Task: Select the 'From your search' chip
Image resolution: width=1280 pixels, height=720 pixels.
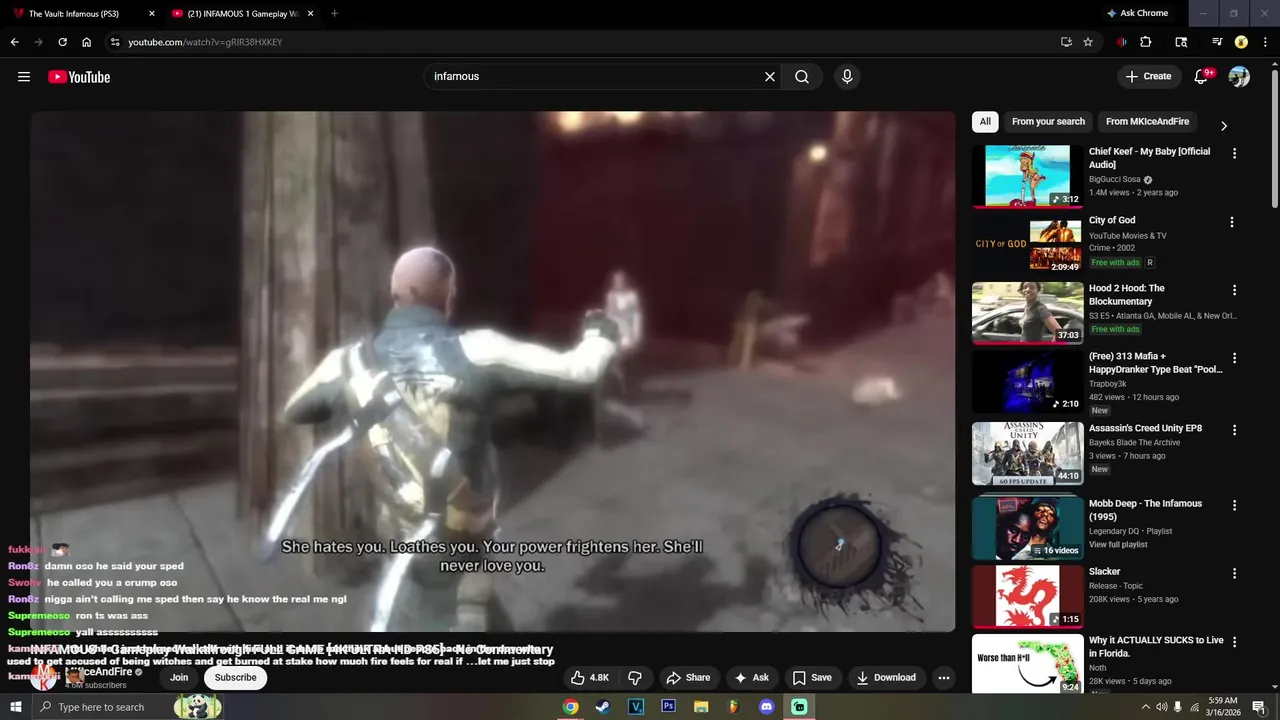Action: pos(1048,122)
